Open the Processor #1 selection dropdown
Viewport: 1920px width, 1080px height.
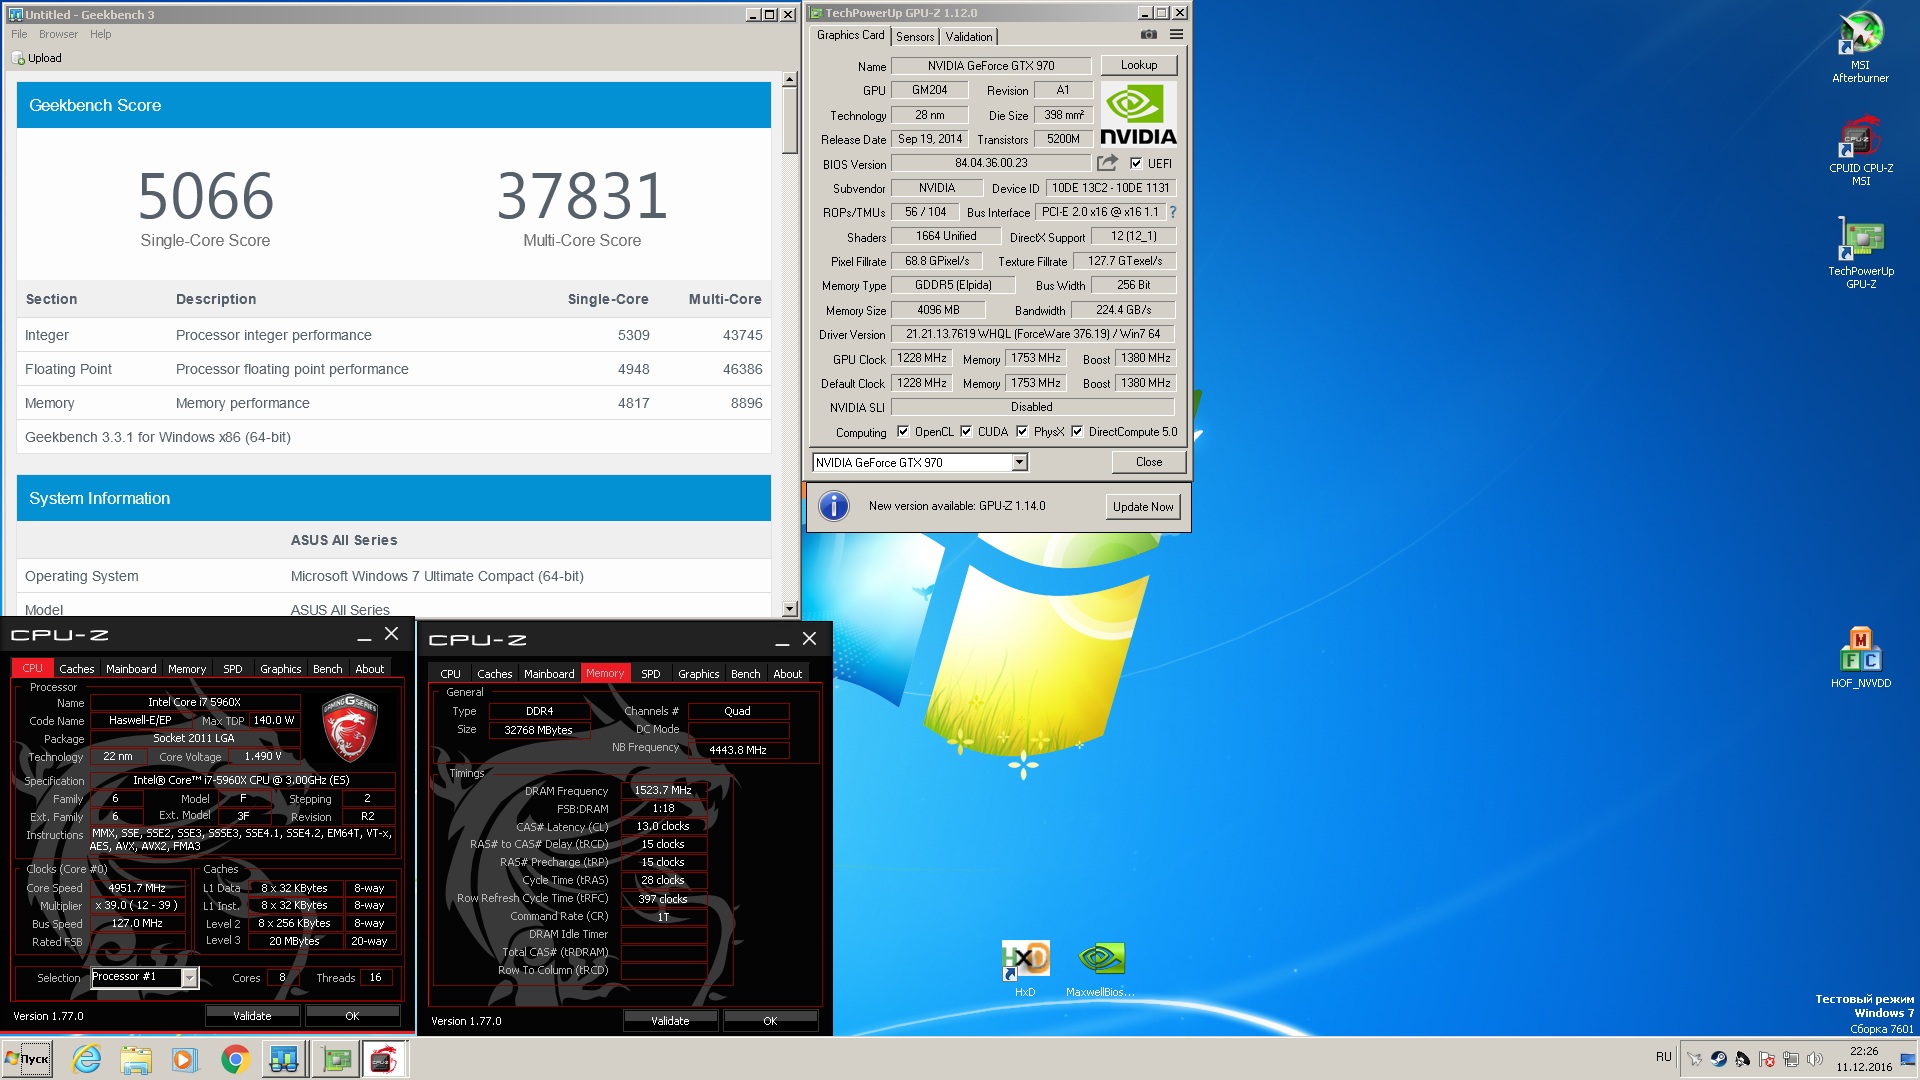[189, 977]
